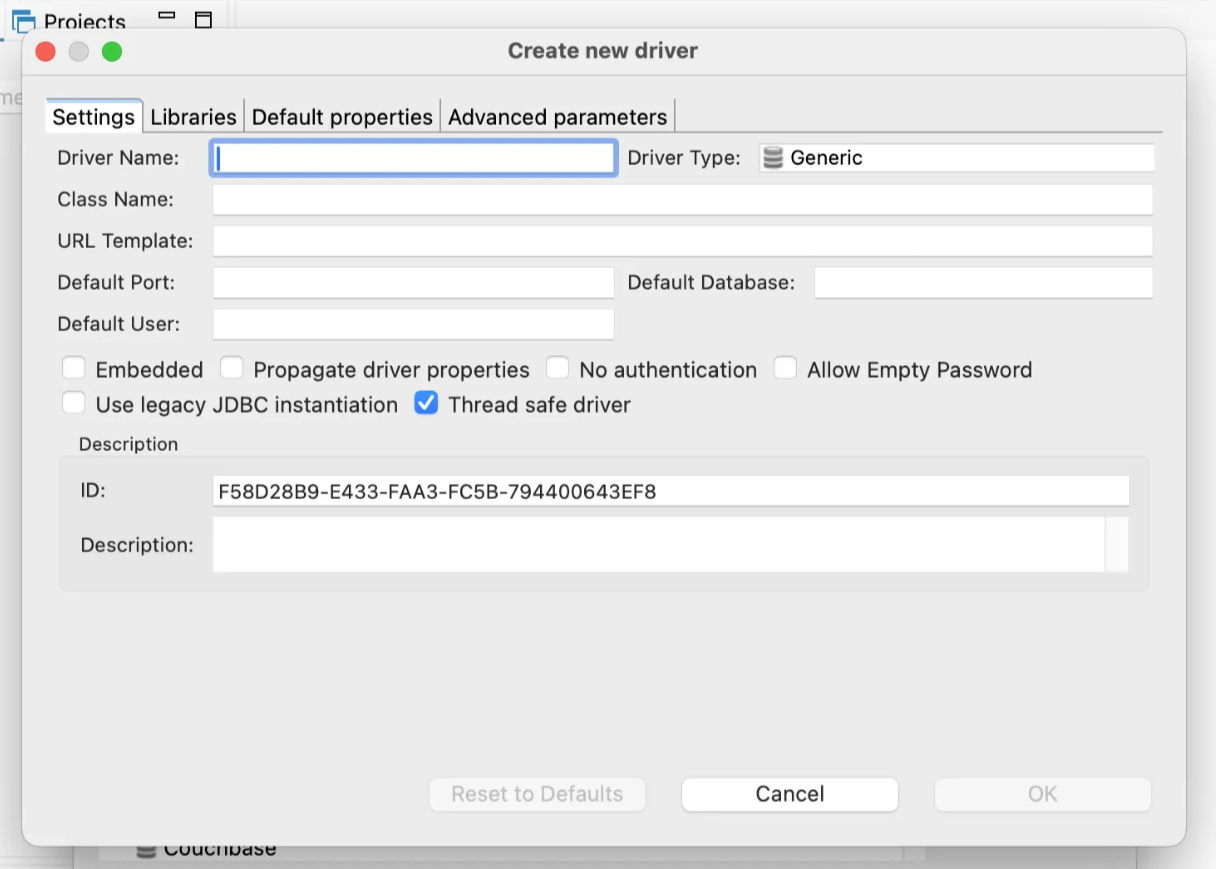Click the Projects panel icon

[24, 20]
